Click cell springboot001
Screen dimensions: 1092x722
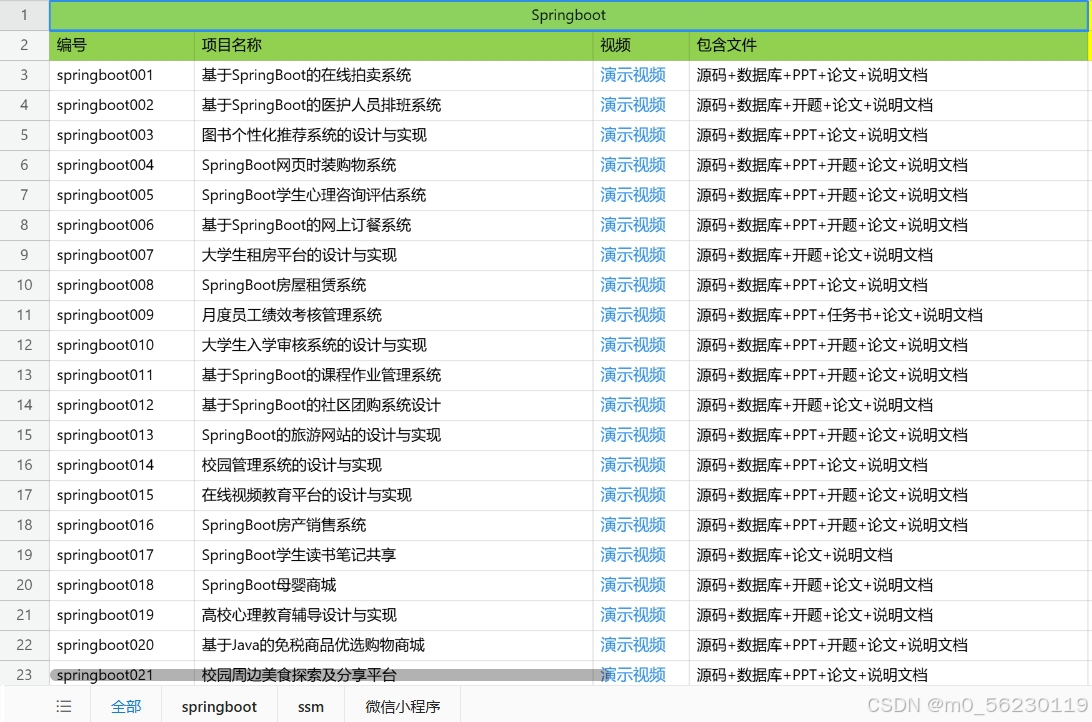point(122,75)
